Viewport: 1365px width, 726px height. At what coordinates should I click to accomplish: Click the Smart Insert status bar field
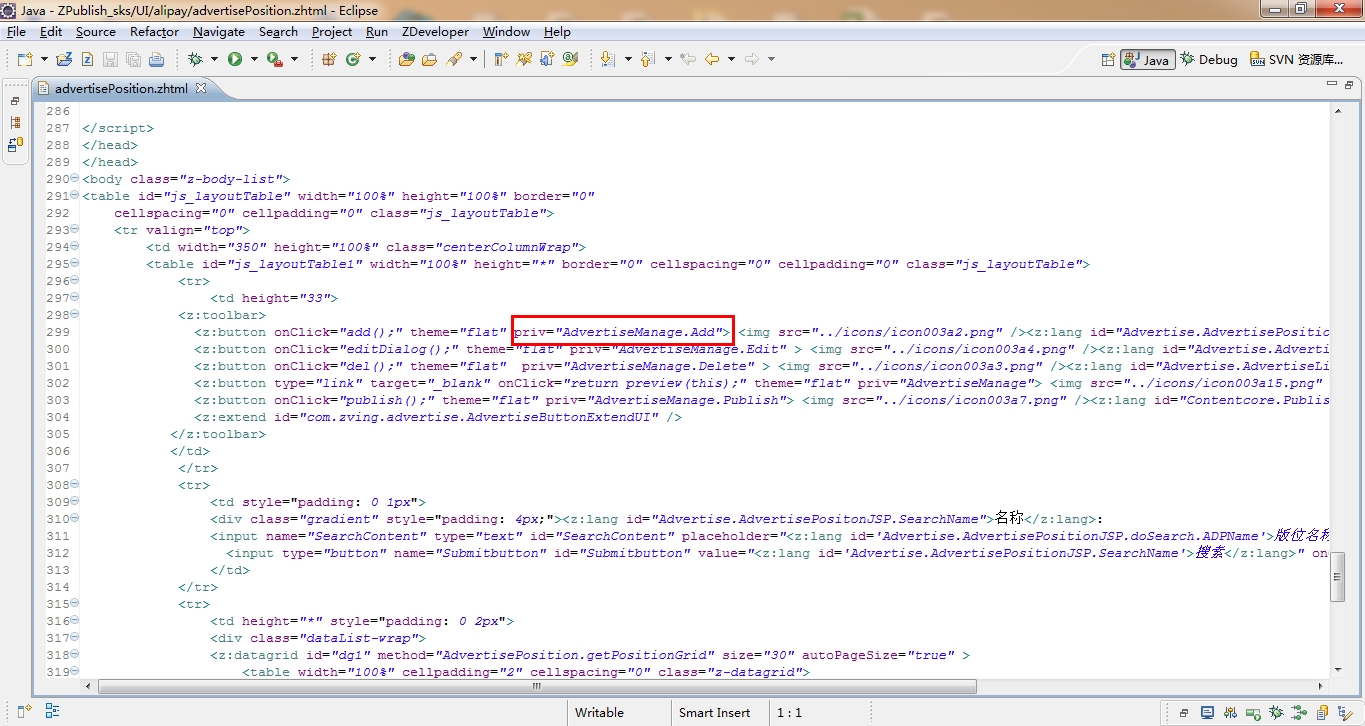coord(714,713)
